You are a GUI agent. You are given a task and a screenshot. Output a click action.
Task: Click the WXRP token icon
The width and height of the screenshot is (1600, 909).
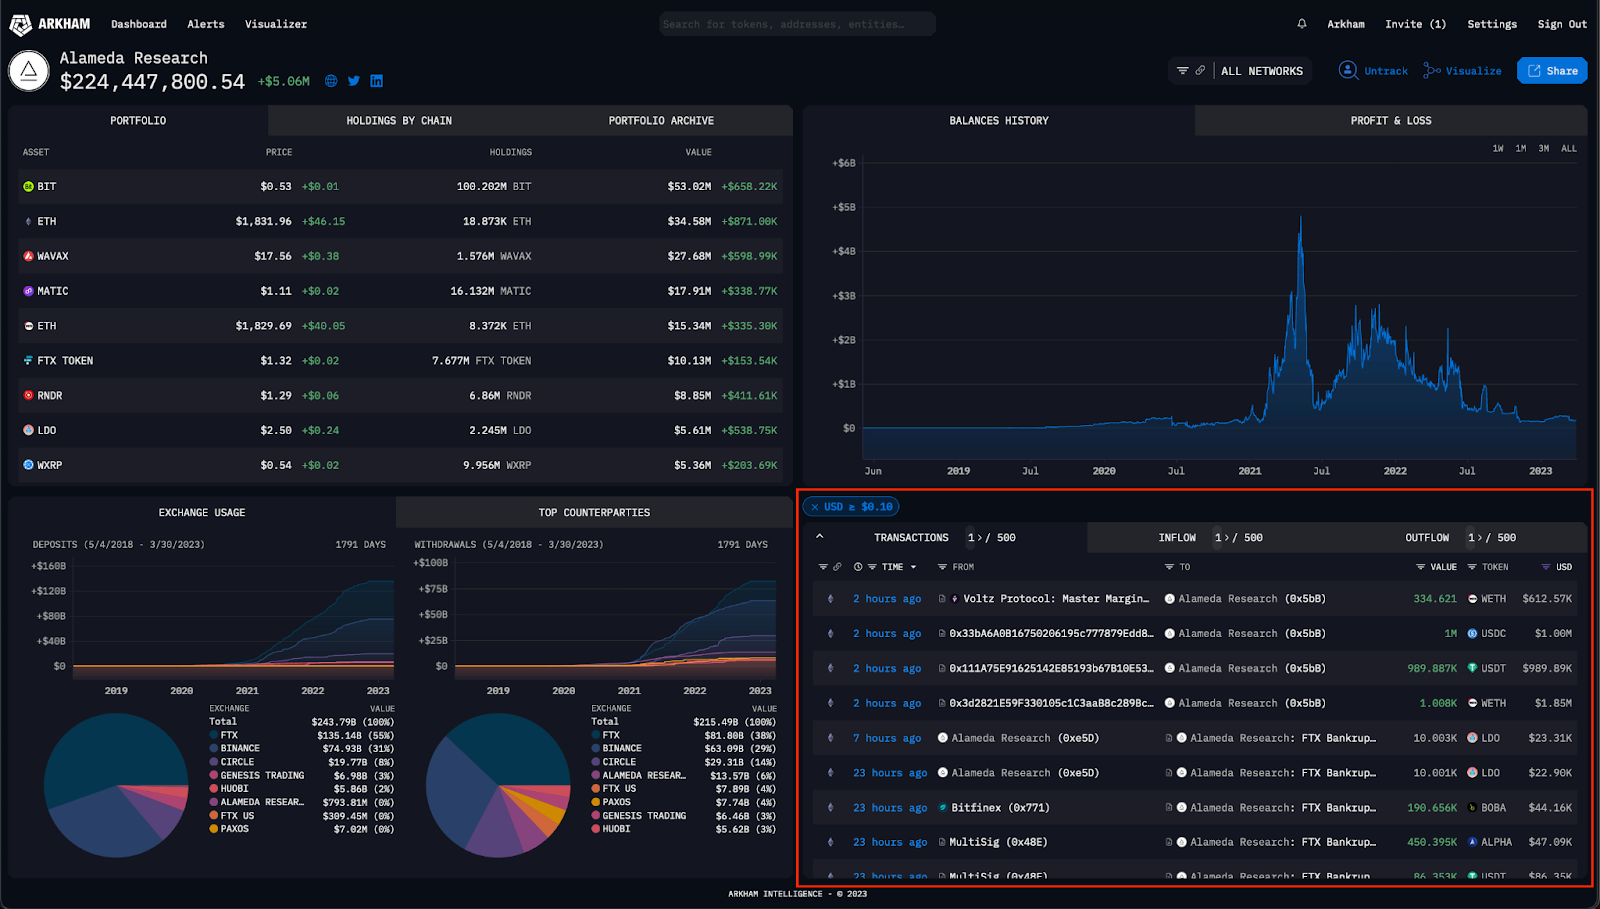[x=28, y=466]
